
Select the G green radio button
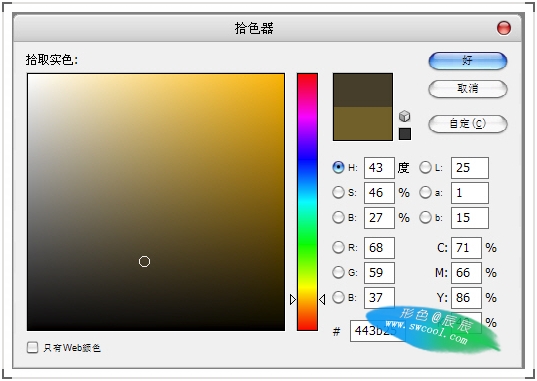point(338,272)
